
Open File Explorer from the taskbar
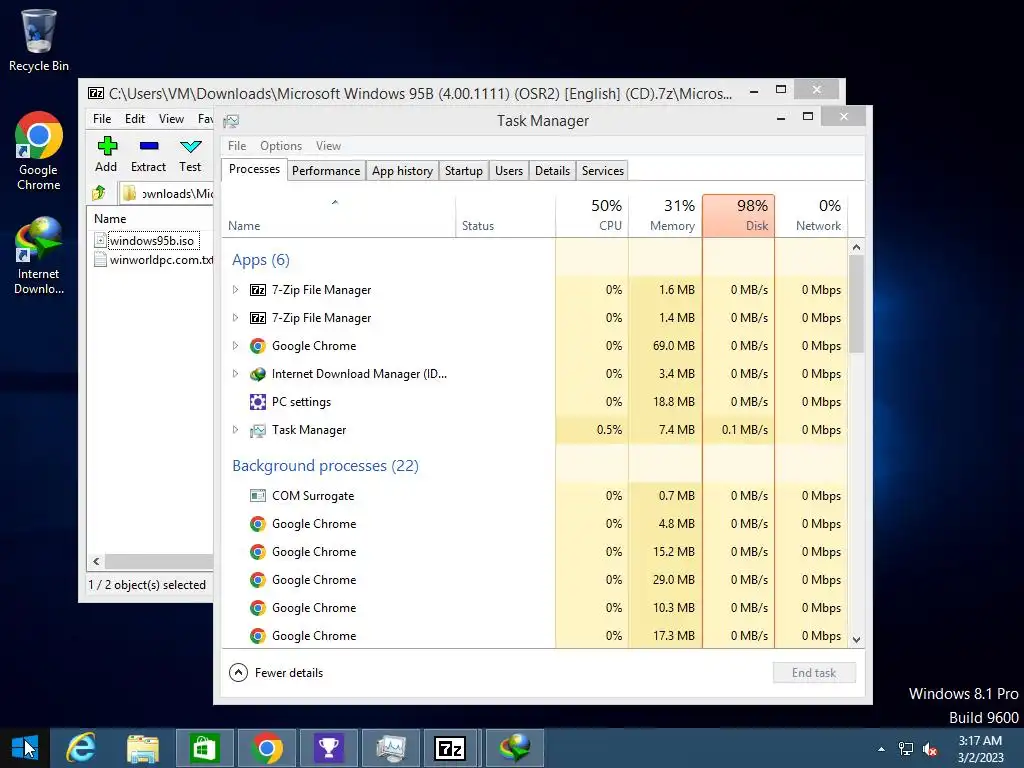142,748
